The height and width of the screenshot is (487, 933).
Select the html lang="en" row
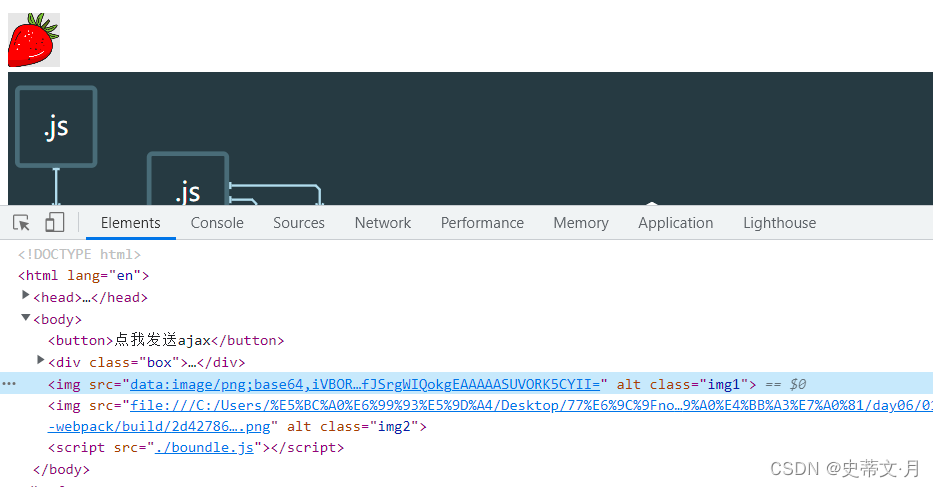(x=83, y=276)
